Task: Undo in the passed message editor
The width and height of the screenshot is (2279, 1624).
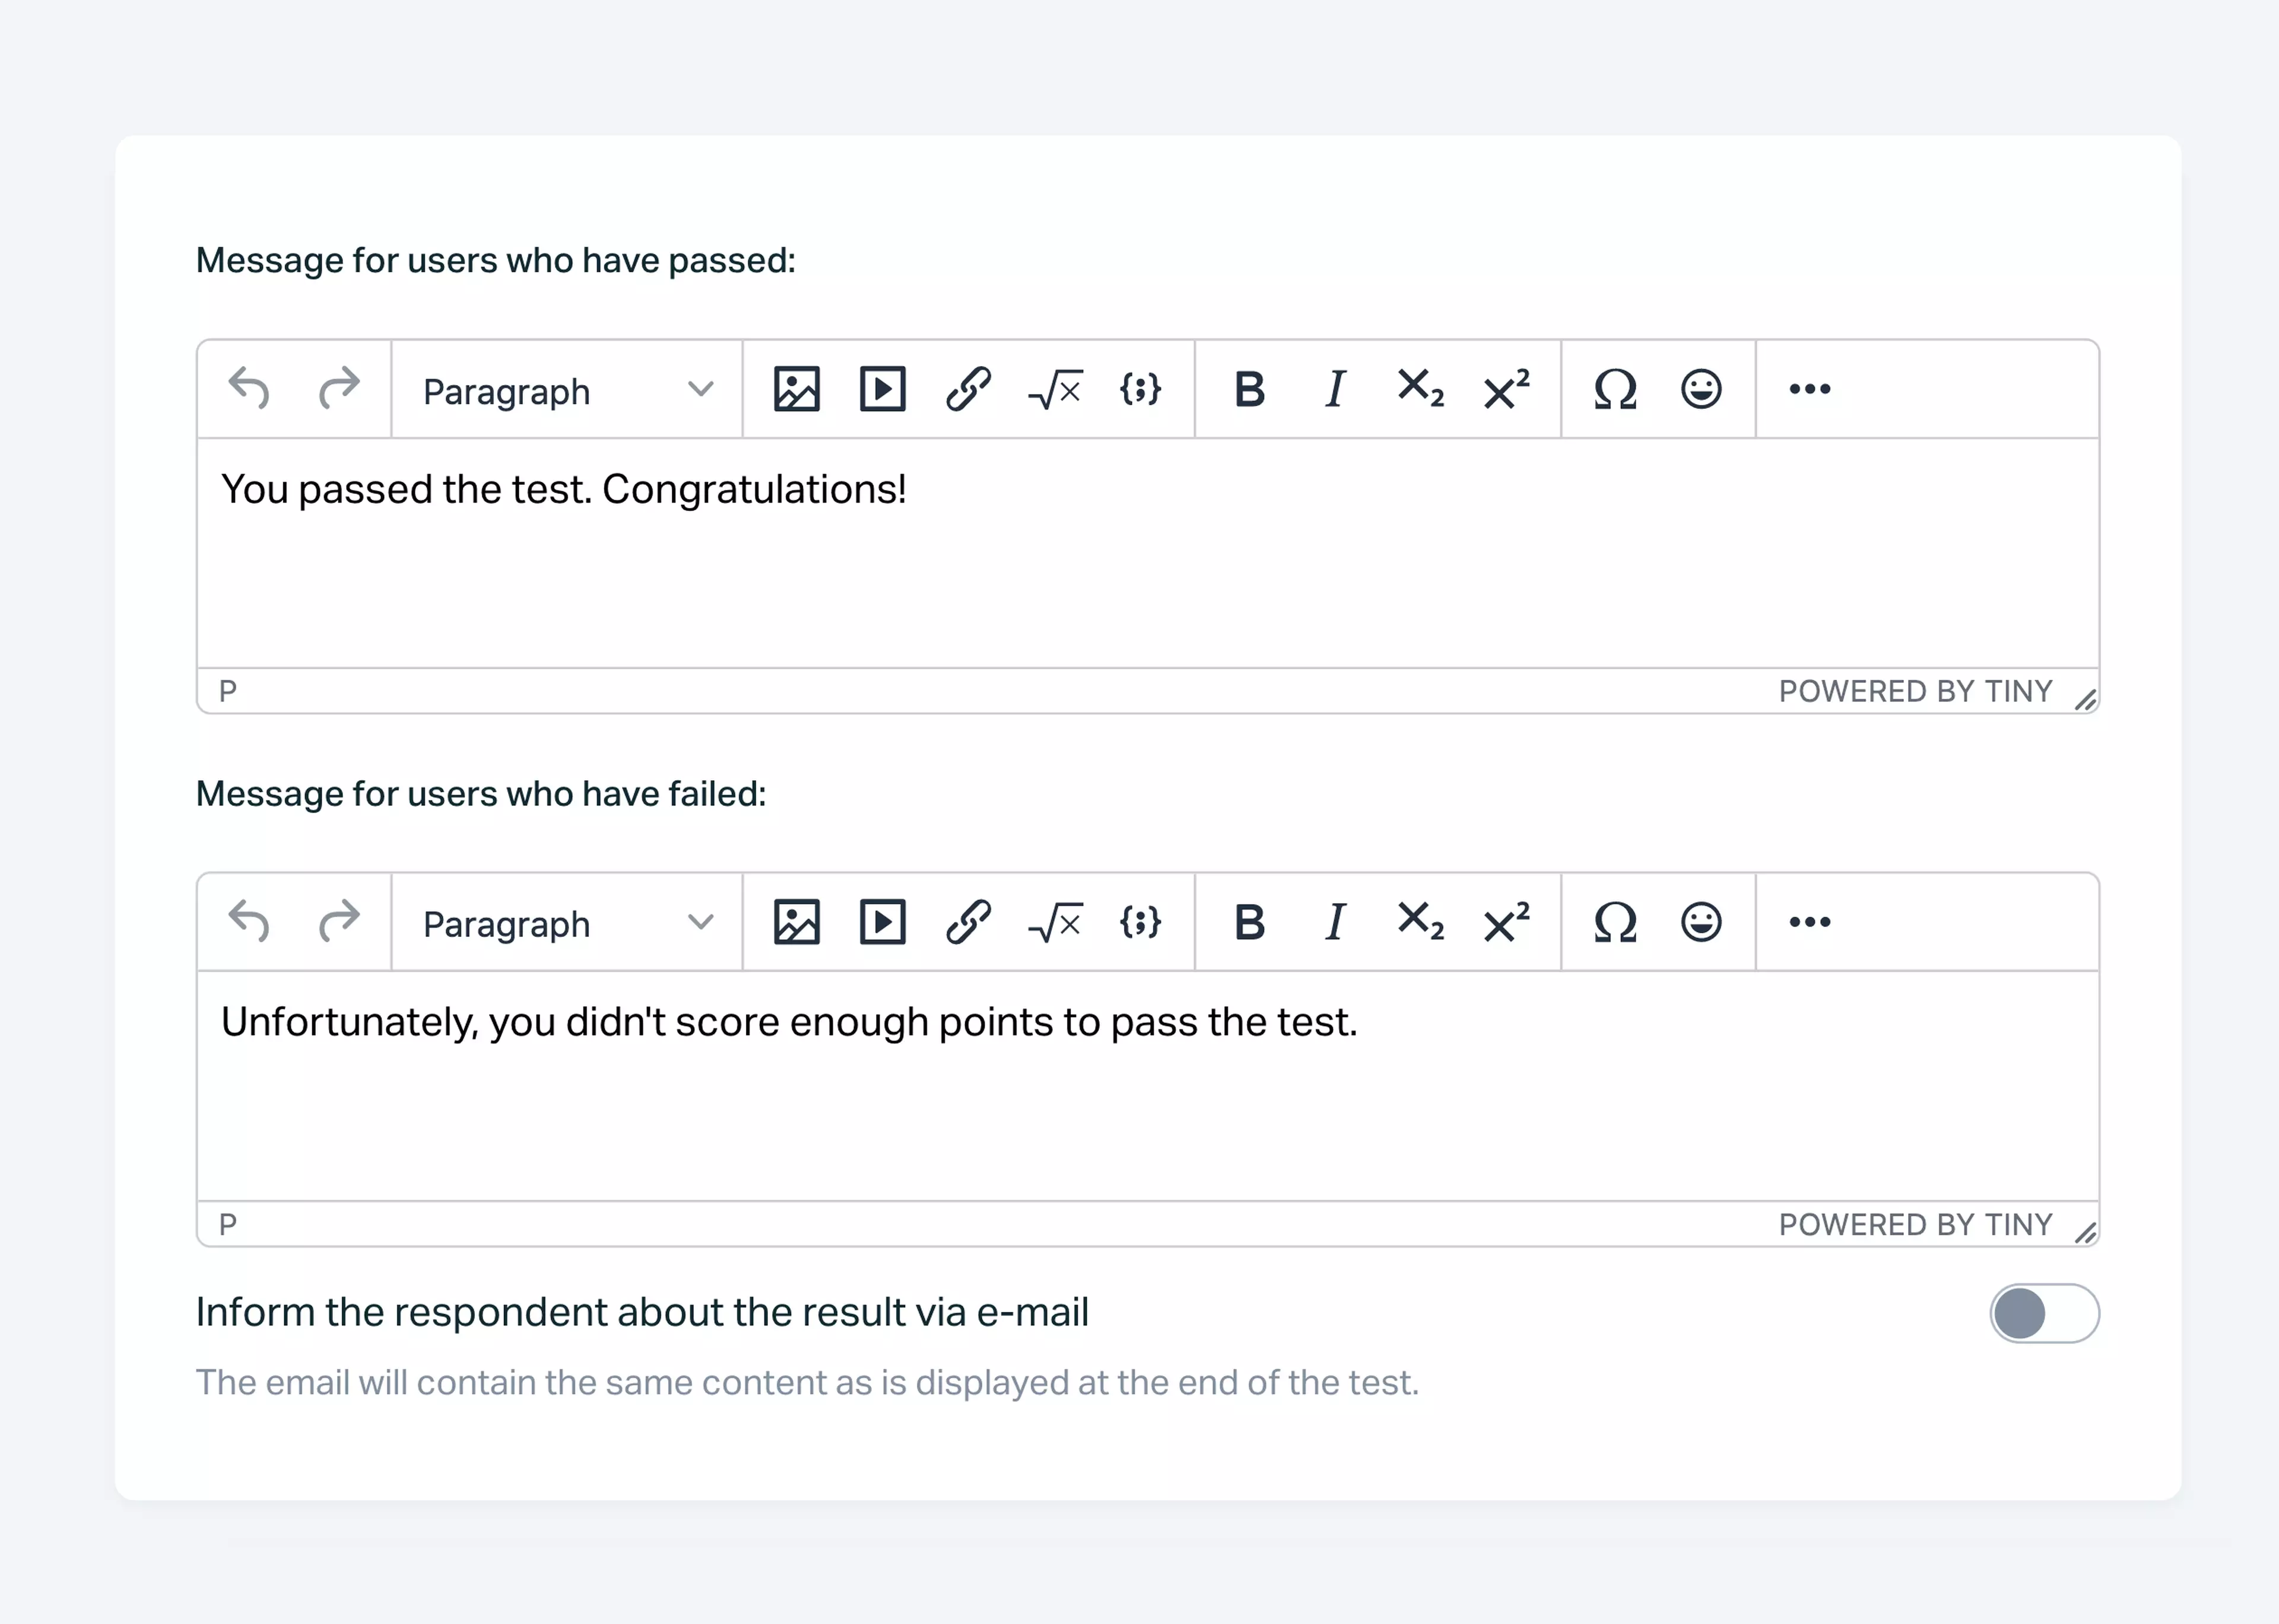Action: [x=249, y=389]
